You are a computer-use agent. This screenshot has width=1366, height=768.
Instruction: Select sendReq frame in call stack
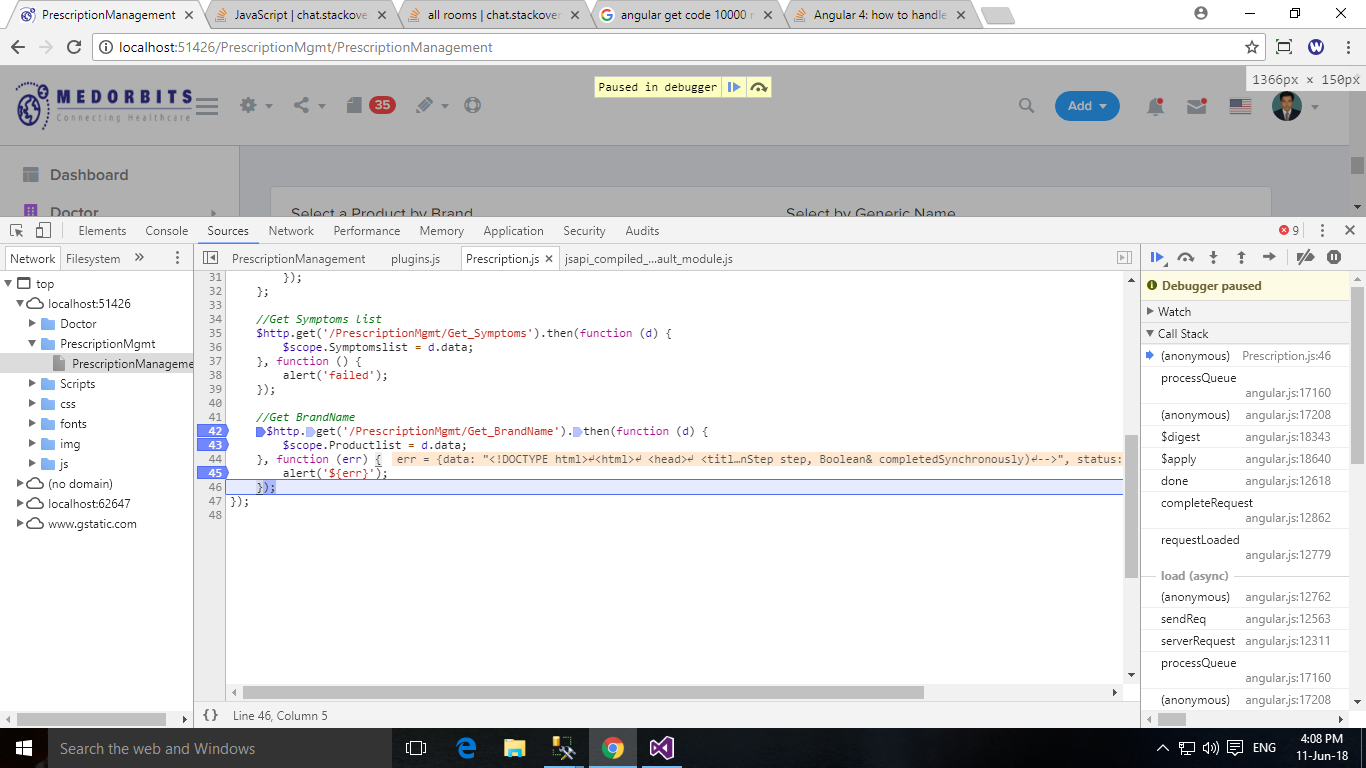pos(1245,619)
